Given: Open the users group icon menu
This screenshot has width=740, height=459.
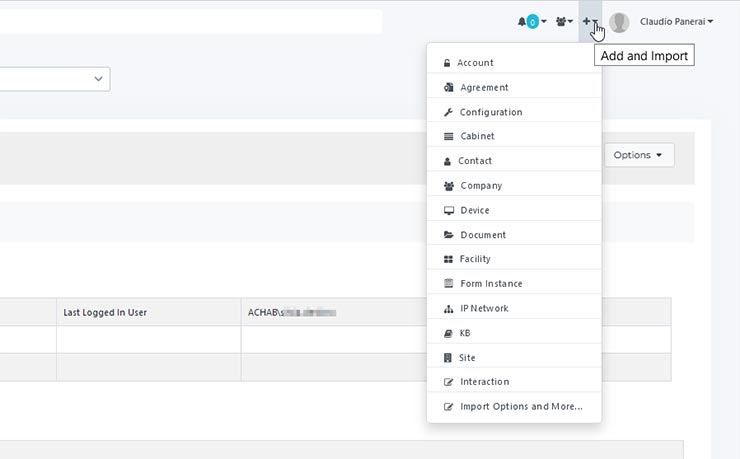Looking at the screenshot, I should (x=563, y=21).
